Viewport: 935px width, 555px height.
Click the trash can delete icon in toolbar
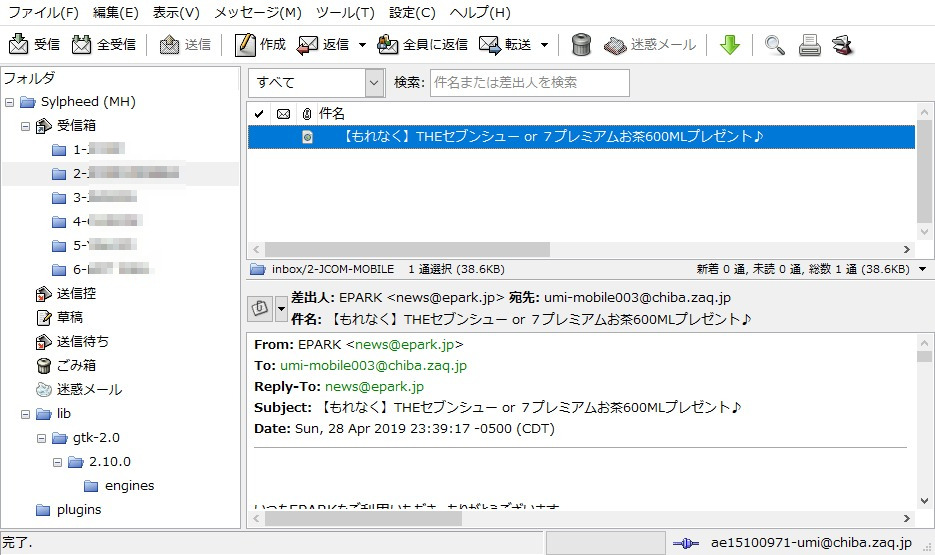(x=581, y=45)
